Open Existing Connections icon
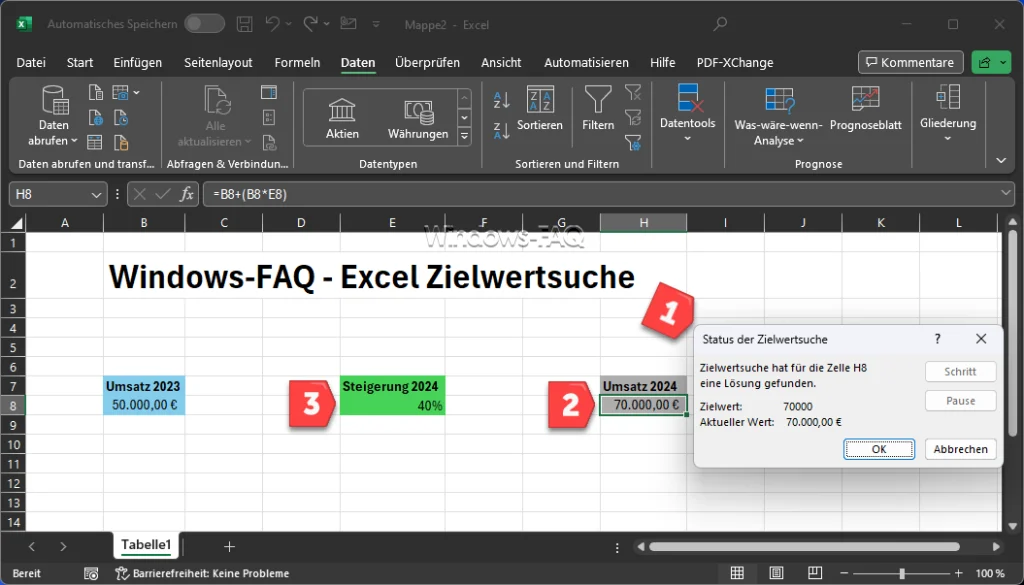 pos(121,142)
